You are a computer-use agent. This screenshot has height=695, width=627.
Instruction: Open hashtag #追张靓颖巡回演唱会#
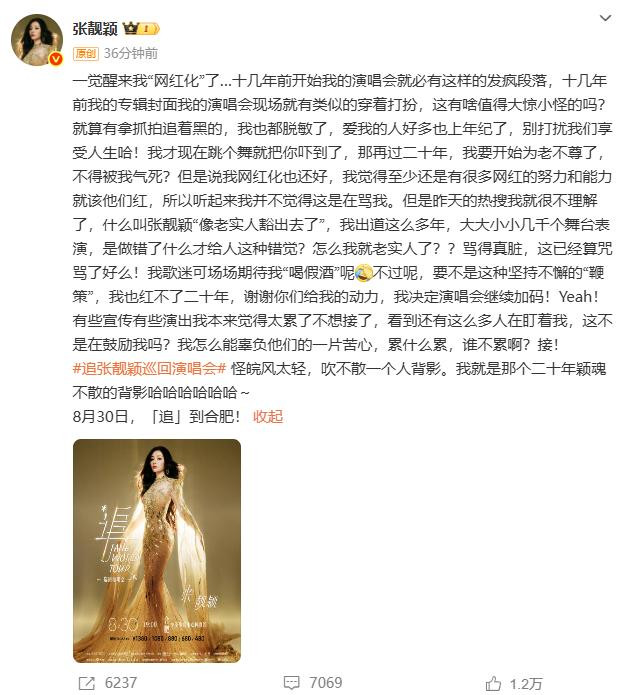149,368
